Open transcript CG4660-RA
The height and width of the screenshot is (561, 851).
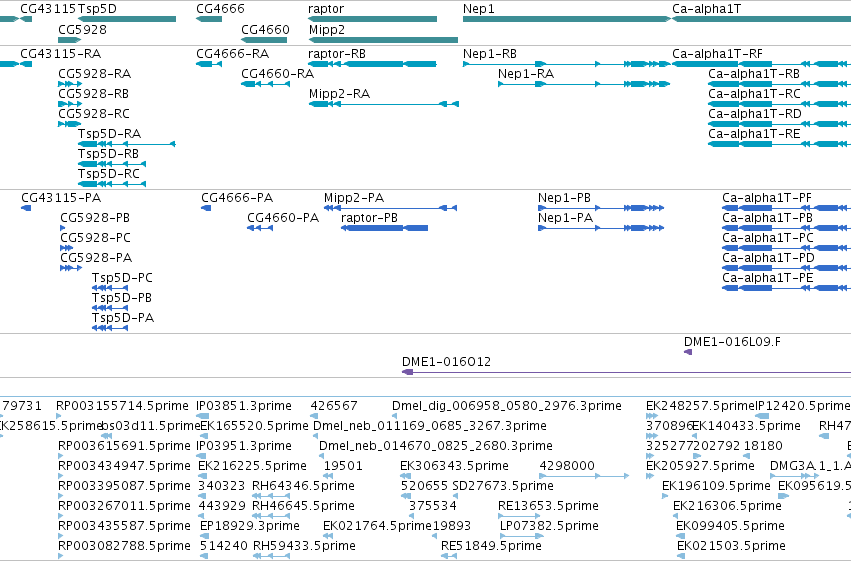(x=277, y=74)
